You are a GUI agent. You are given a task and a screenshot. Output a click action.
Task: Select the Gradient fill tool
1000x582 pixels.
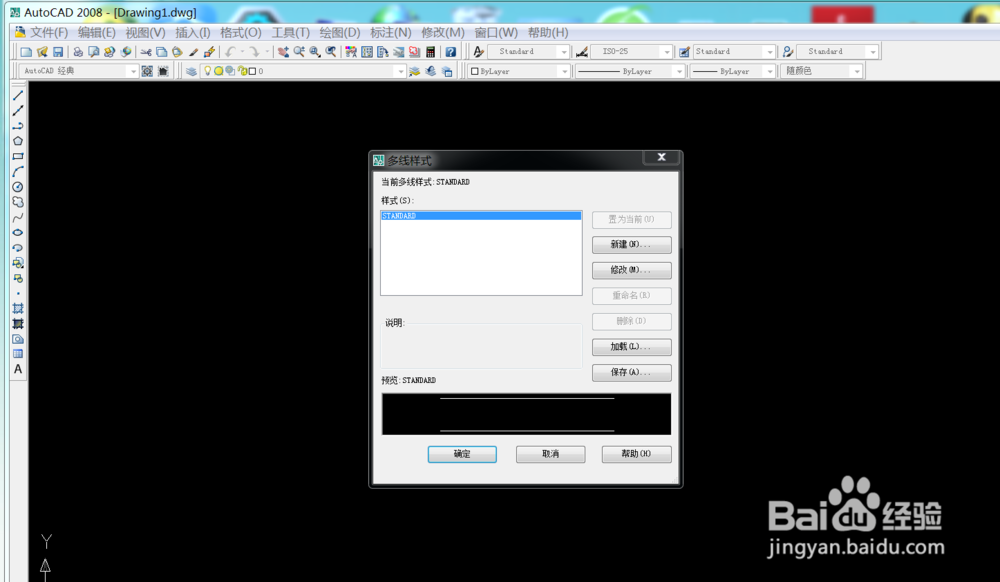point(18,324)
